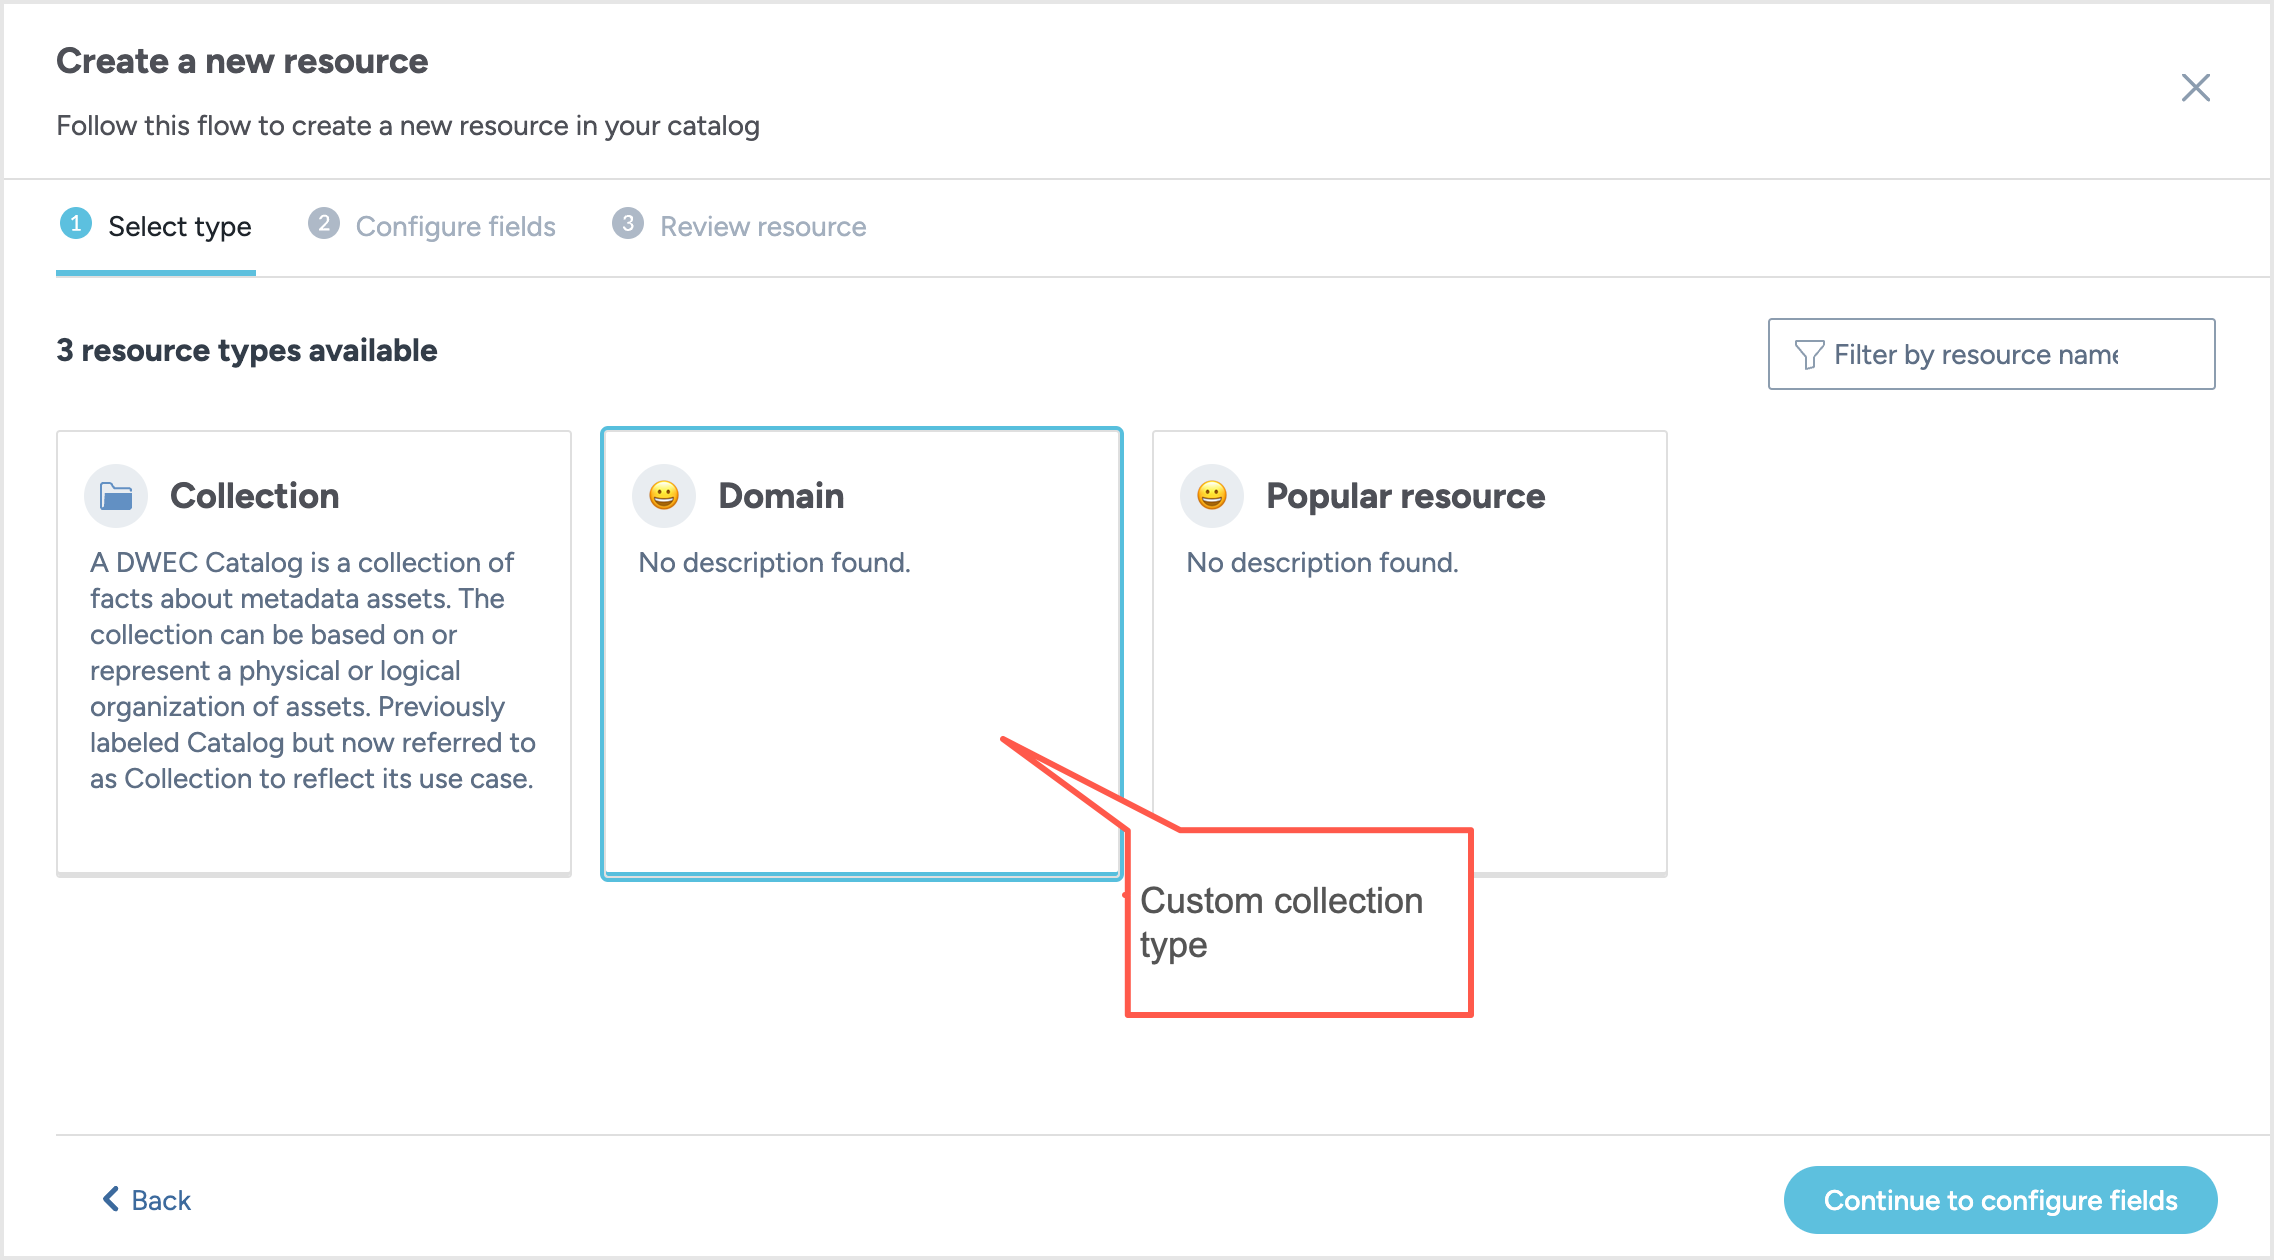The width and height of the screenshot is (2274, 1260).
Task: Click step 3 number badge
Action: (x=628, y=224)
